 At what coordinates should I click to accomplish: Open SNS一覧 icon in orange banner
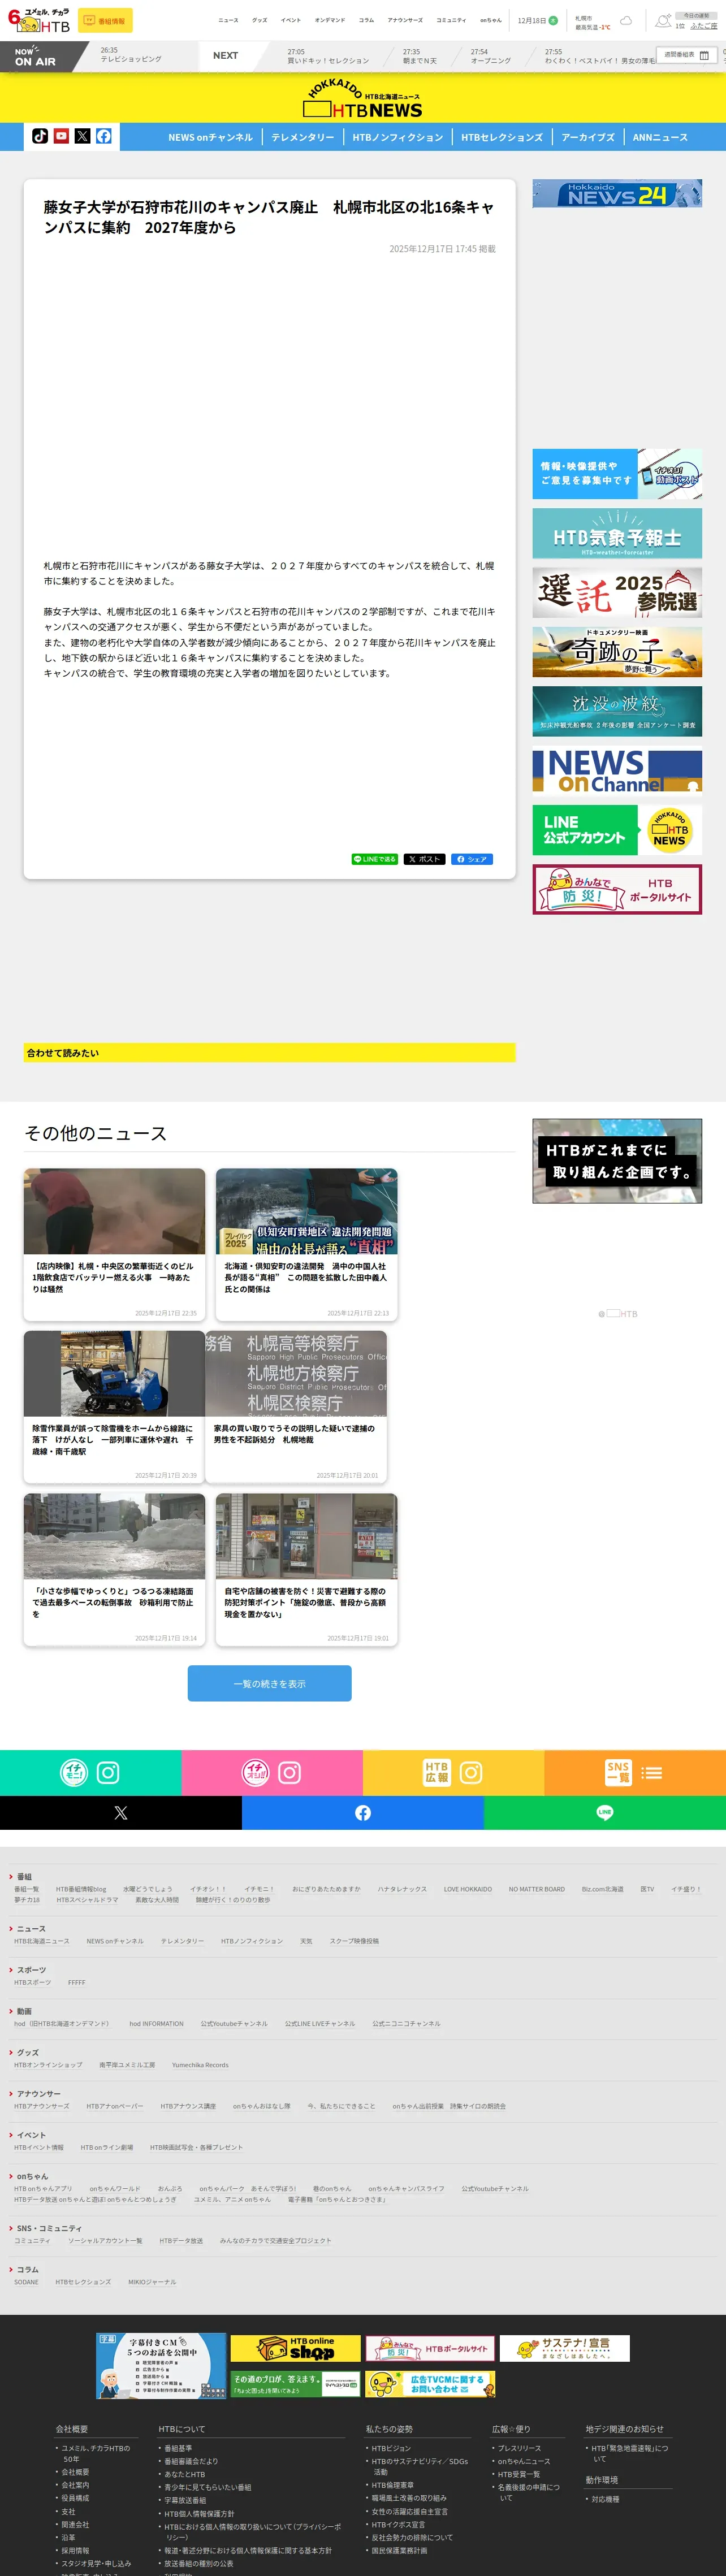pyautogui.click(x=618, y=1772)
